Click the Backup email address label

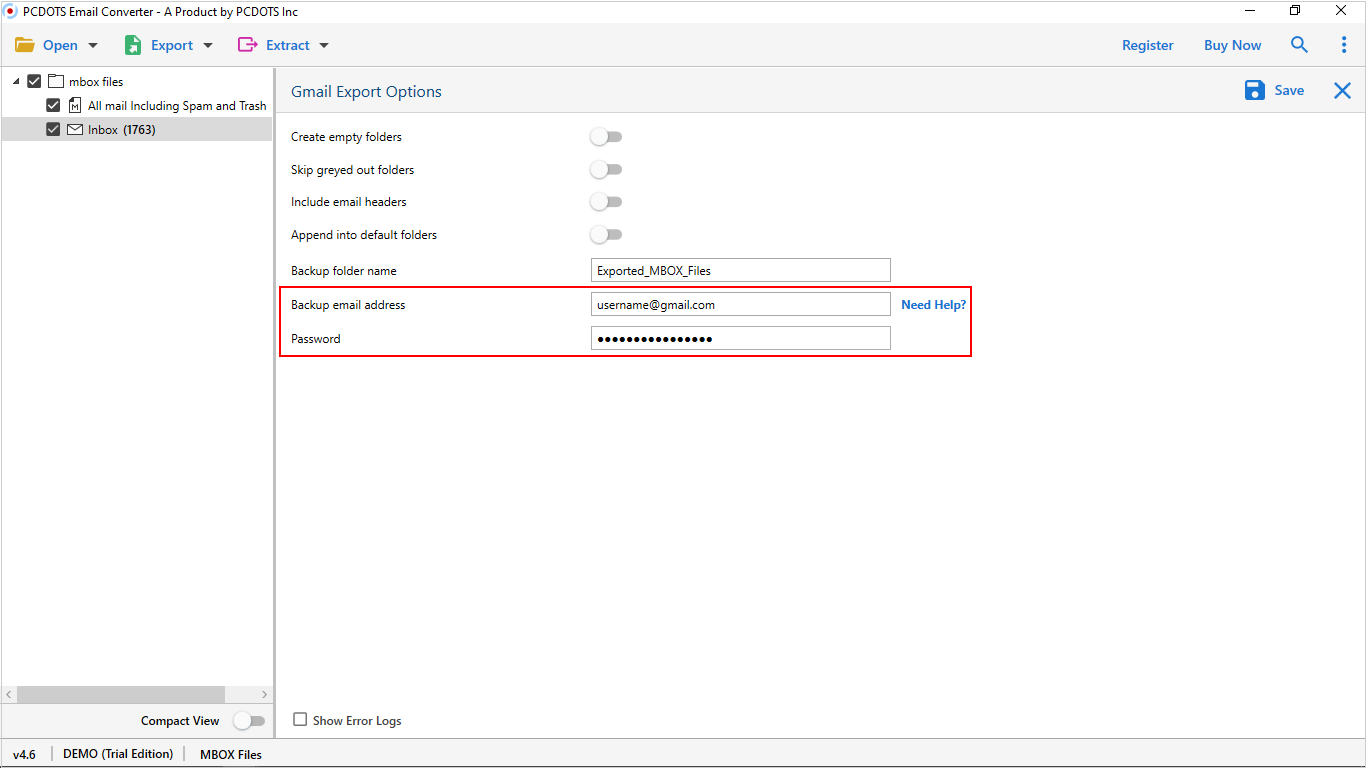point(348,305)
